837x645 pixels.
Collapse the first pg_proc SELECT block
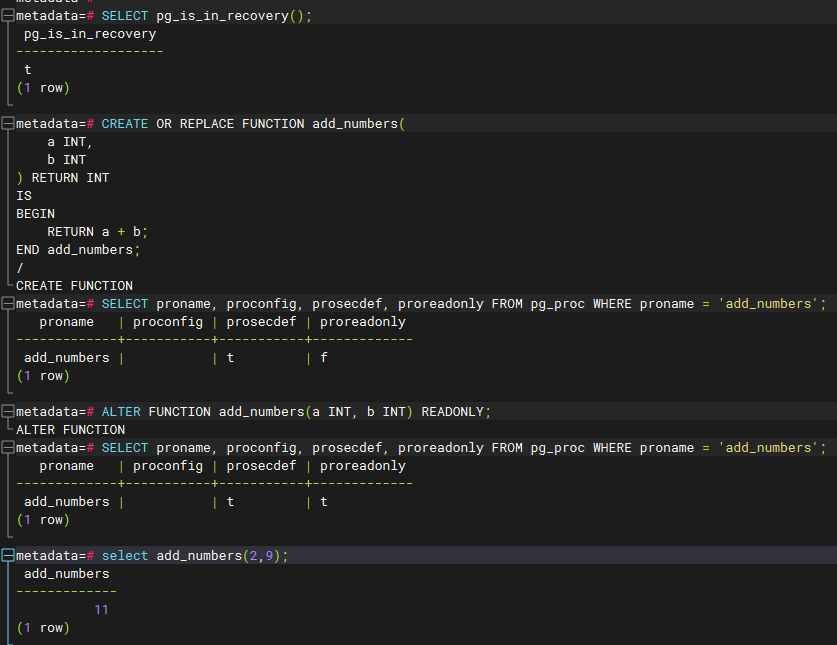click(7, 304)
